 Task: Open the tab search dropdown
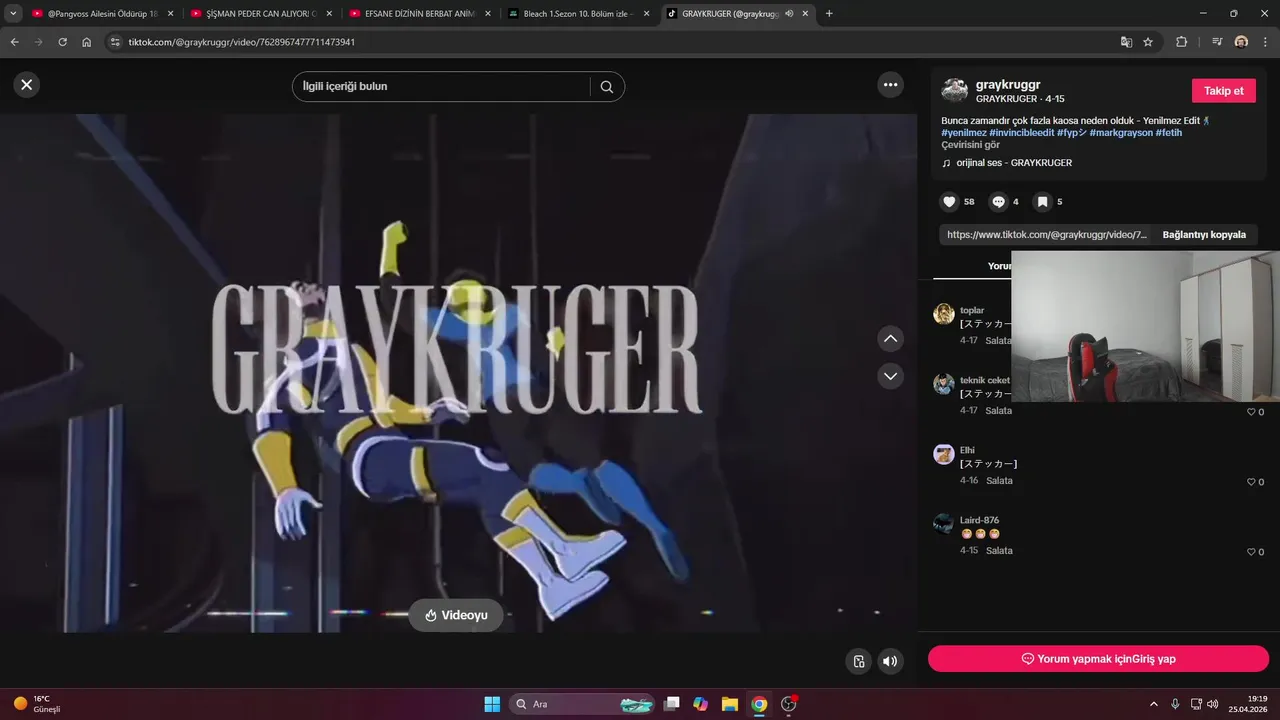(13, 14)
